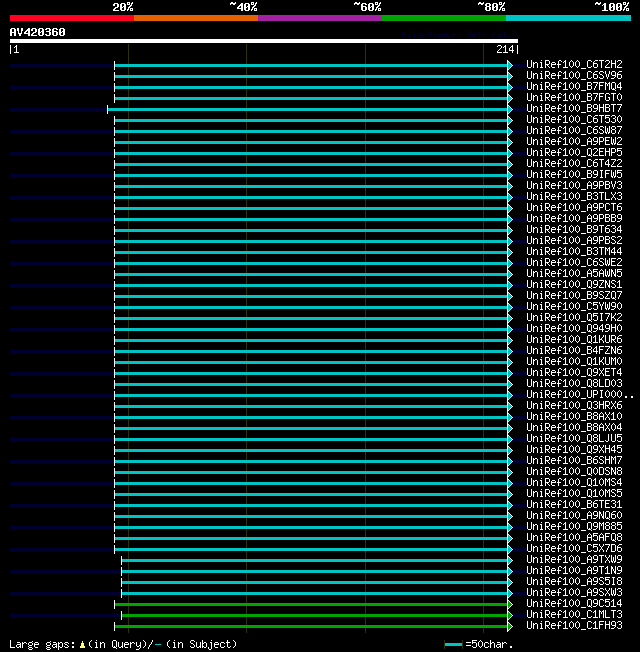The image size is (640, 652).
Task: Select the UniRef100_C6SWE2 label
Action: pyautogui.click(x=574, y=262)
